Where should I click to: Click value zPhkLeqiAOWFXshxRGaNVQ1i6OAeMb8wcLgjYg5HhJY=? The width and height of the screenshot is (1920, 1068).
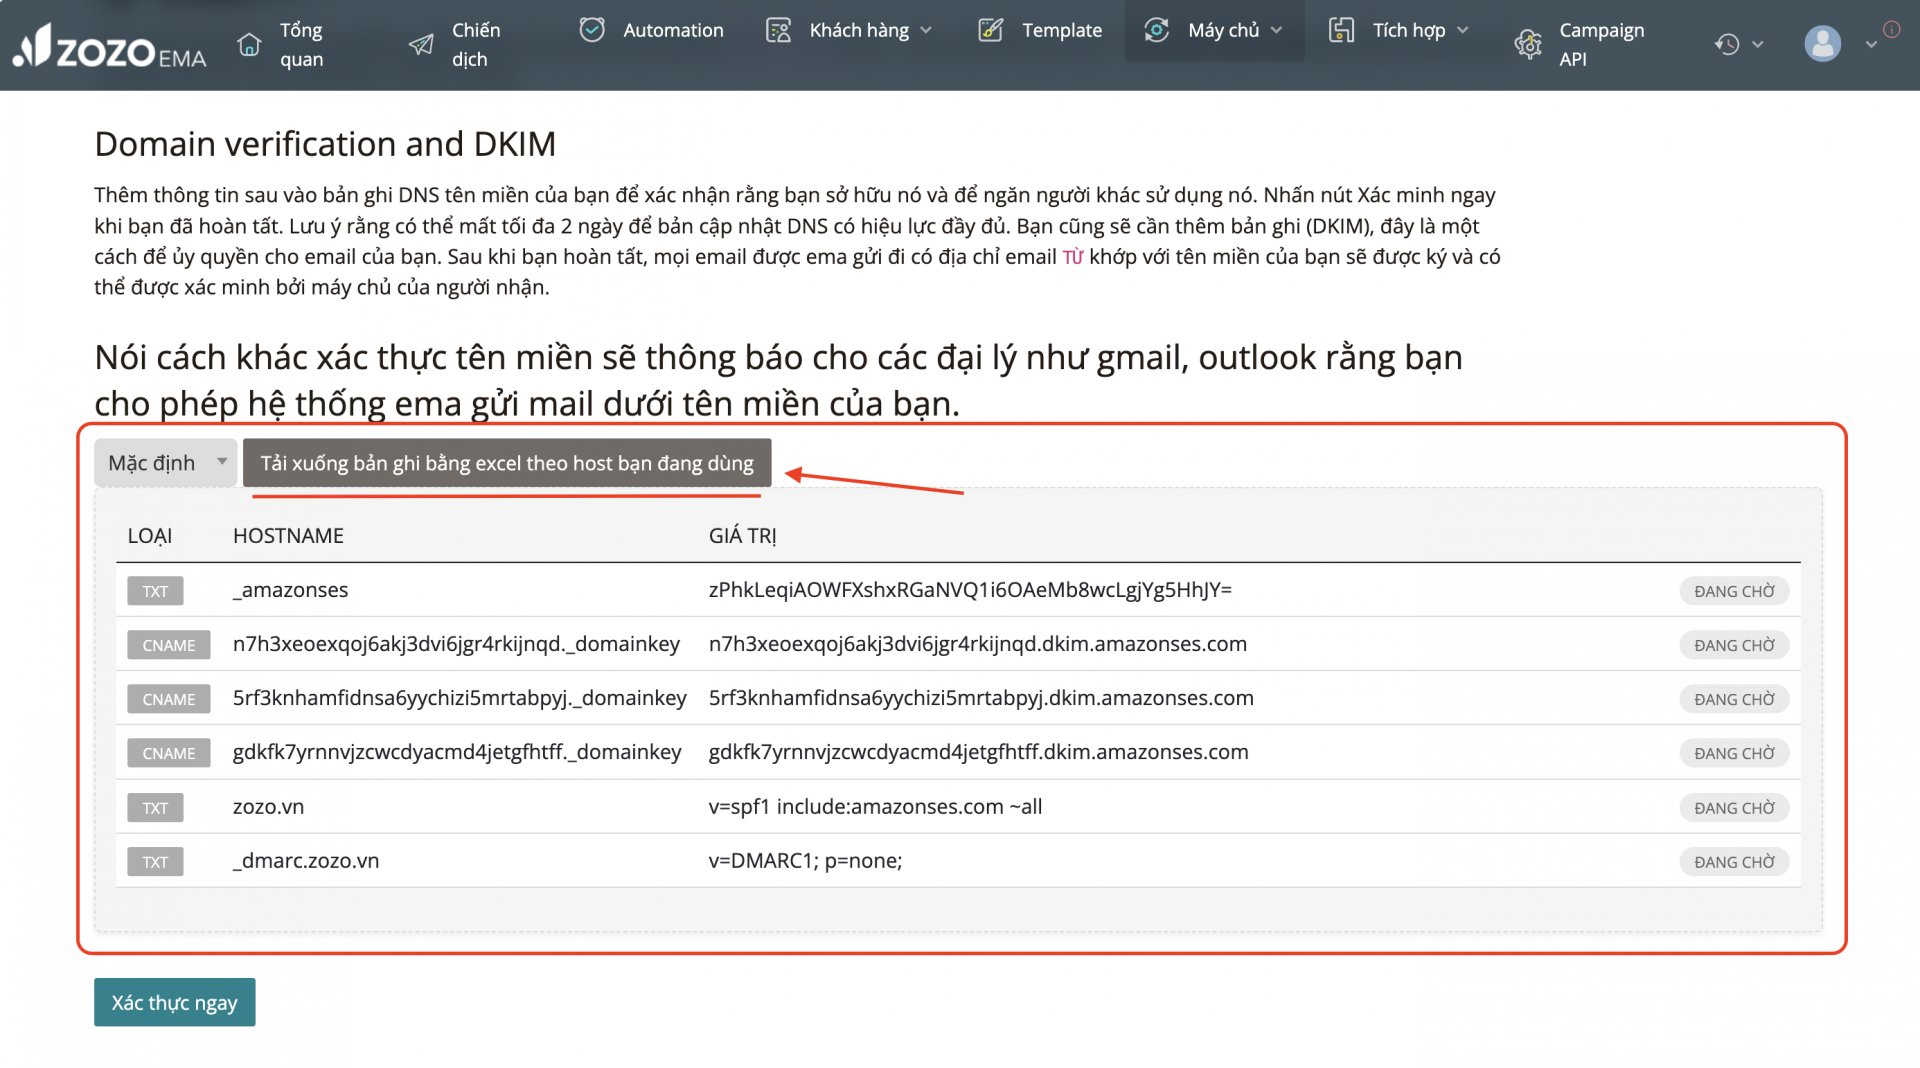point(970,590)
